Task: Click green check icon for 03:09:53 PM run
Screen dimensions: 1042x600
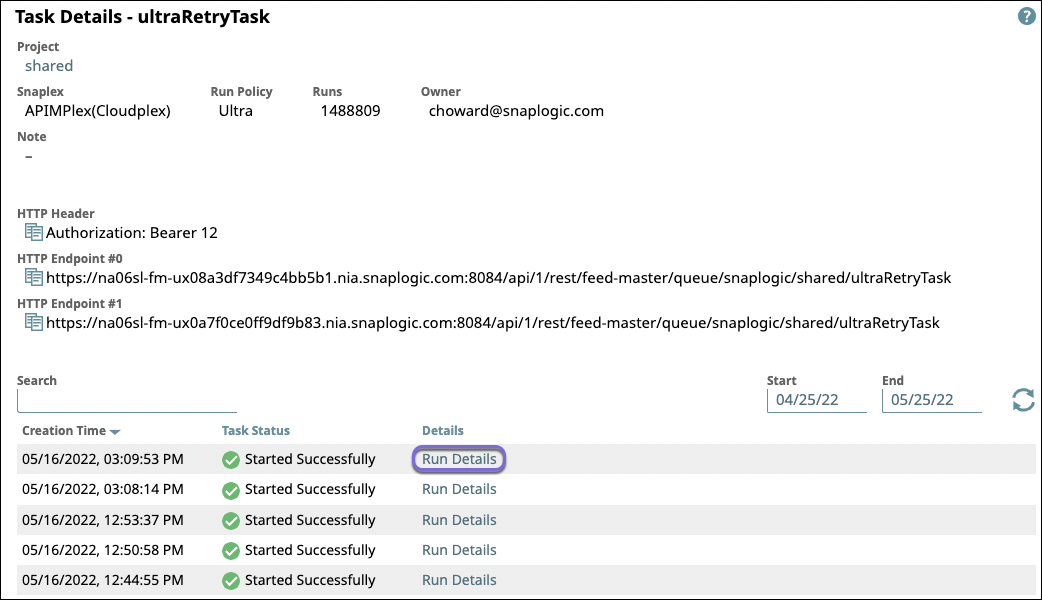Action: coord(231,460)
